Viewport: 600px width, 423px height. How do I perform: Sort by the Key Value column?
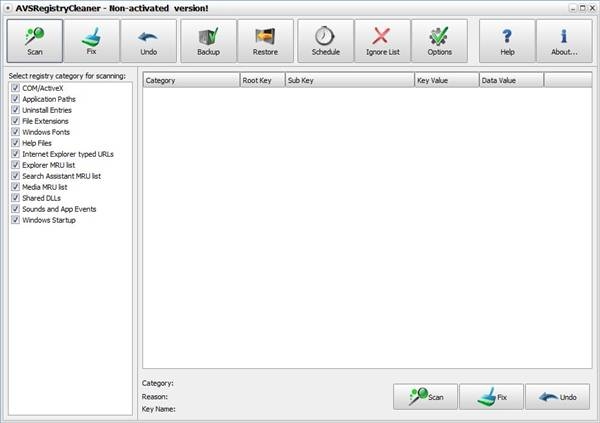click(x=447, y=80)
